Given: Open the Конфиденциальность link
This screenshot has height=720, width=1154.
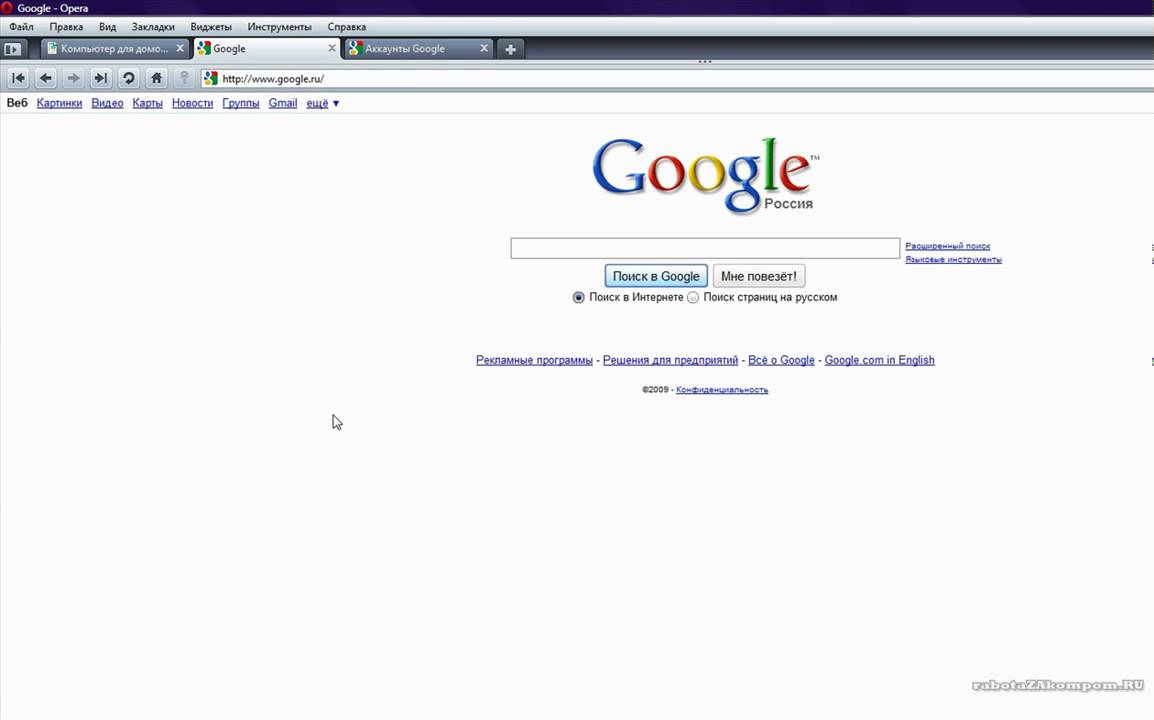Looking at the screenshot, I should tap(722, 389).
